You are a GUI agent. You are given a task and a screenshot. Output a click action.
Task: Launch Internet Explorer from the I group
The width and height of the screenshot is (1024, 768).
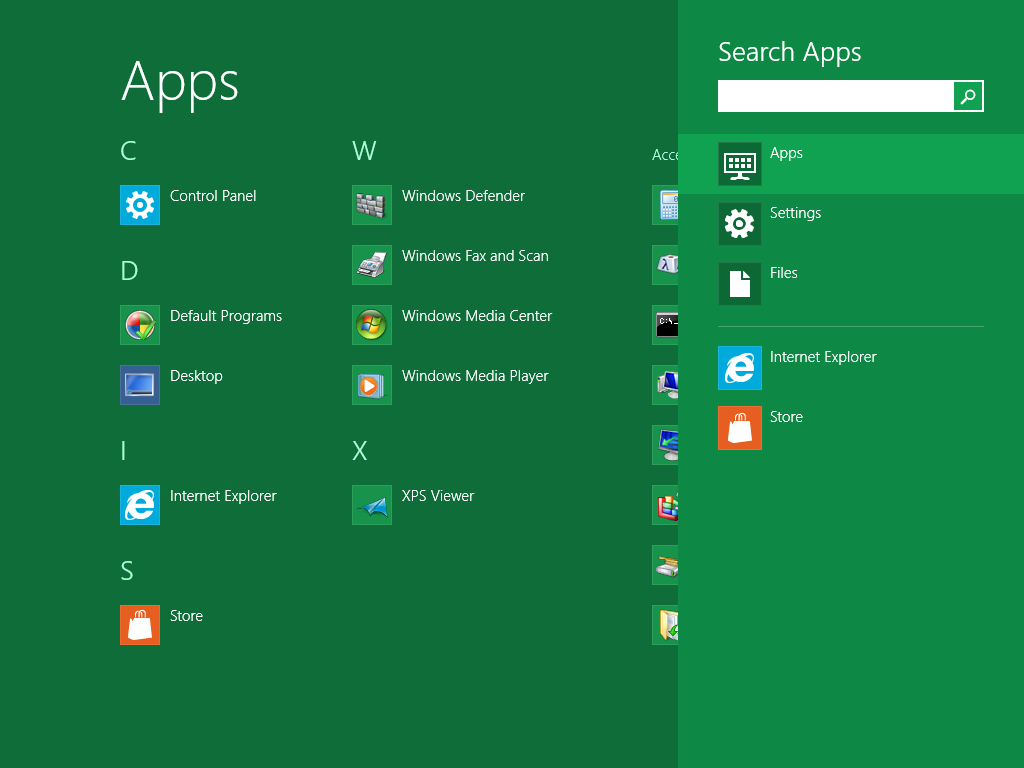[140, 505]
